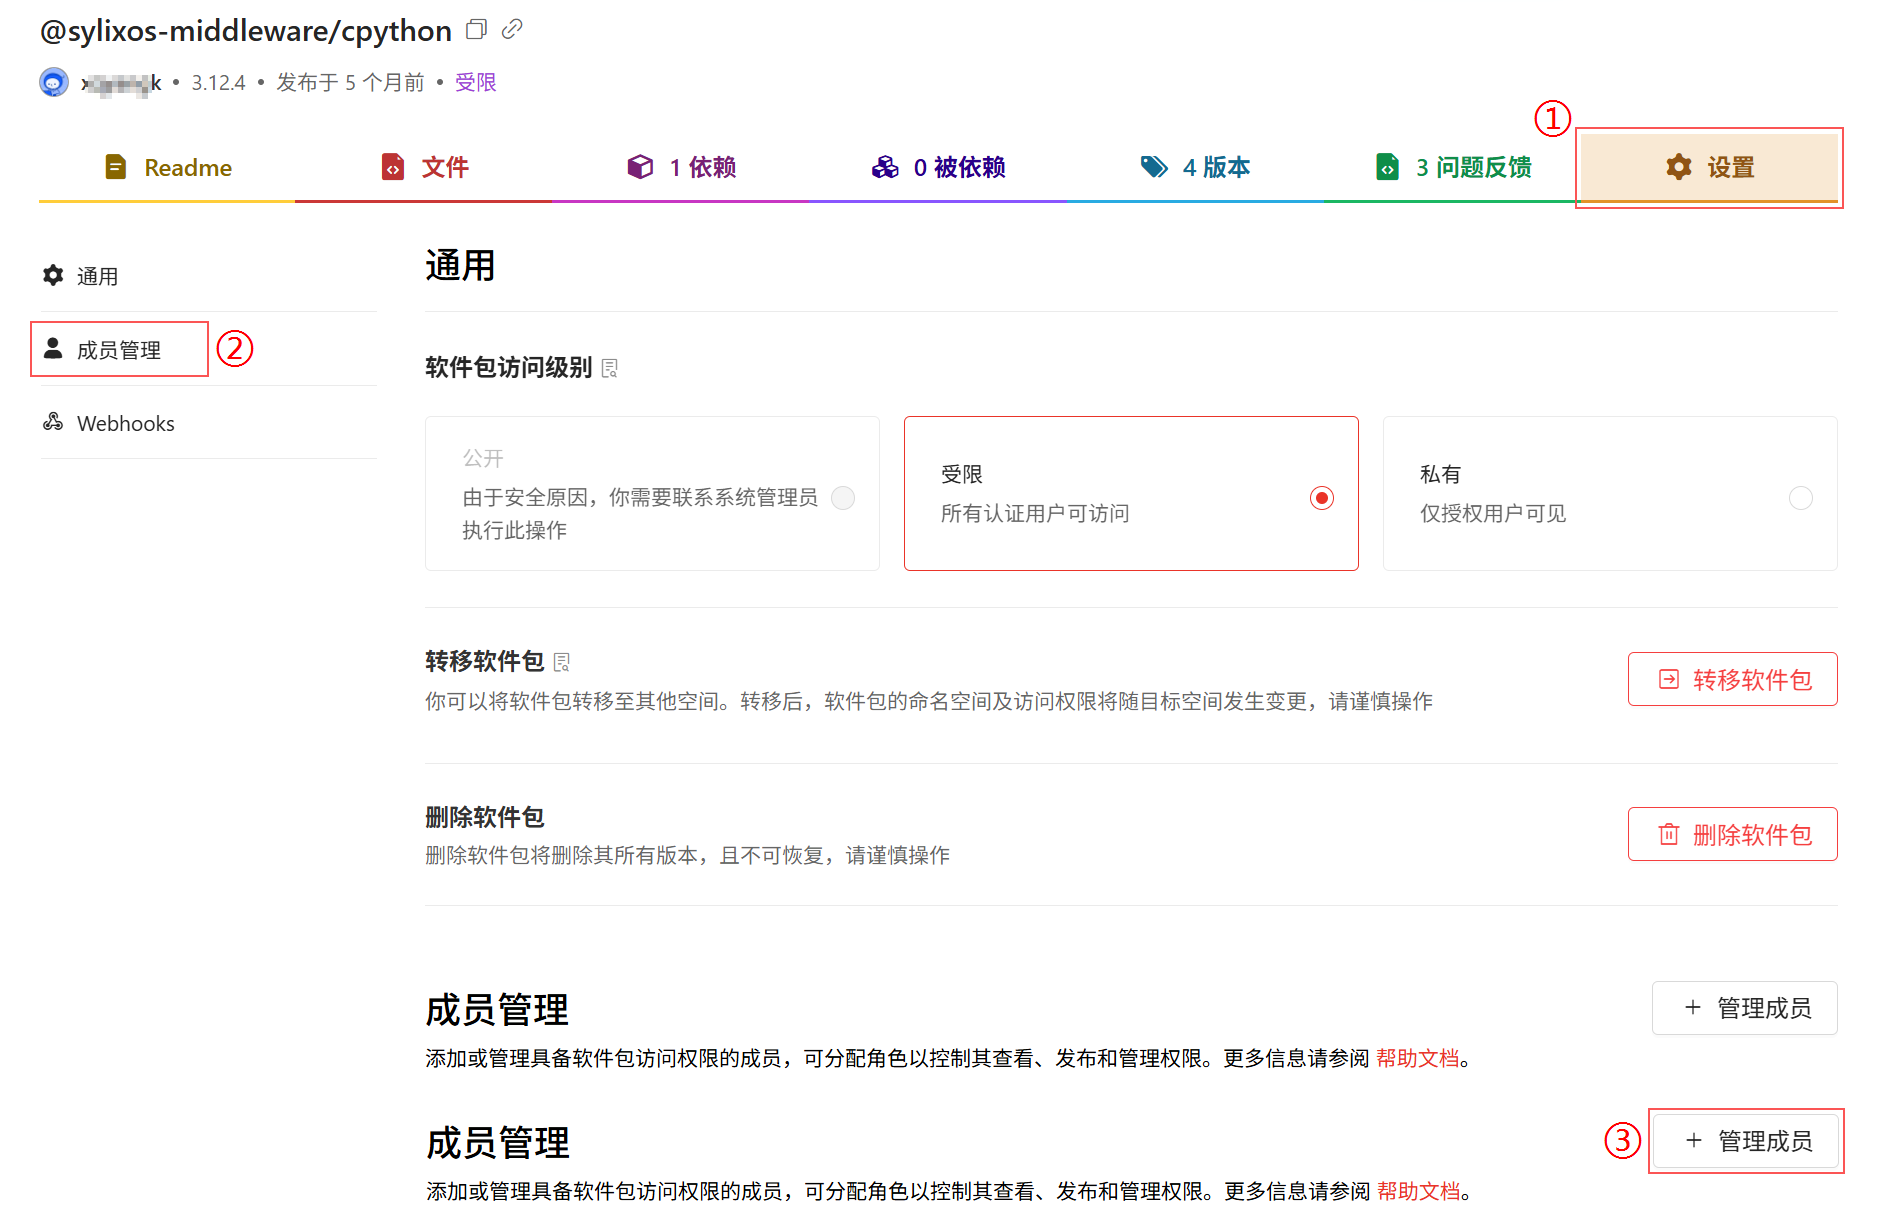Viewport: 1891px width, 1214px height.
Task: Open the 1 依赖 tab
Action: tap(681, 167)
